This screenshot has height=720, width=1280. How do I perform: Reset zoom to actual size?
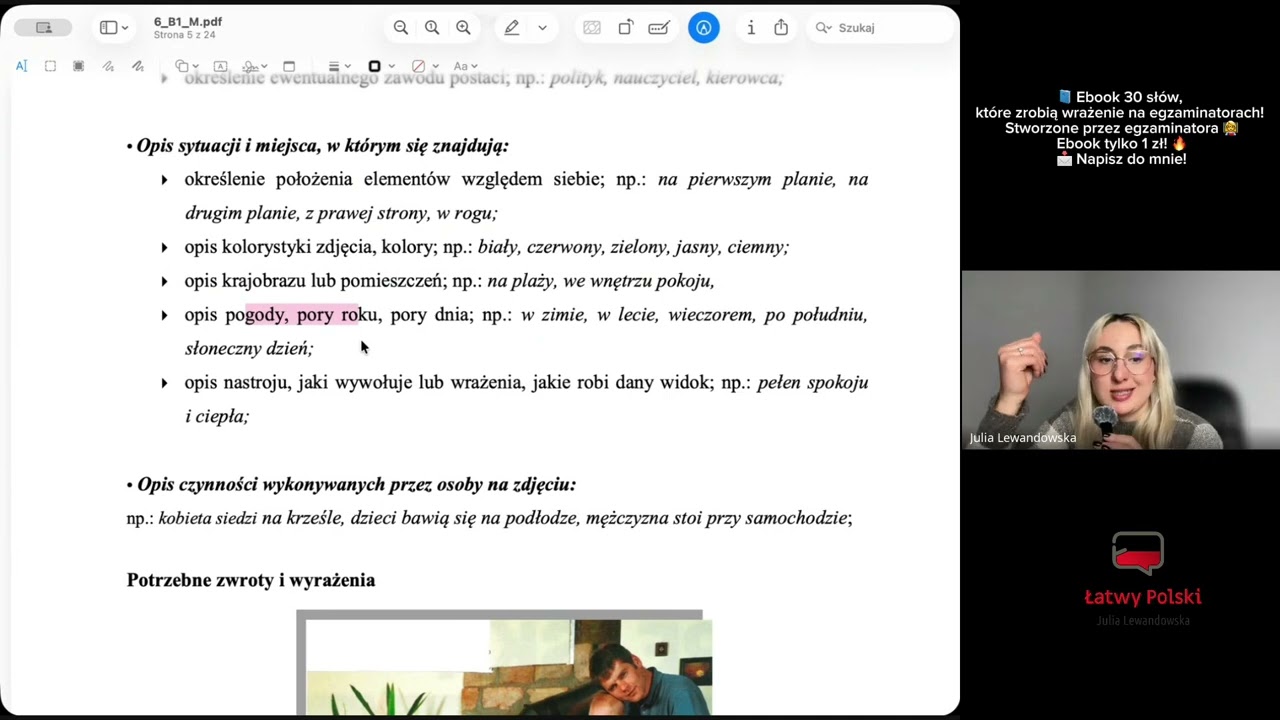coord(432,28)
